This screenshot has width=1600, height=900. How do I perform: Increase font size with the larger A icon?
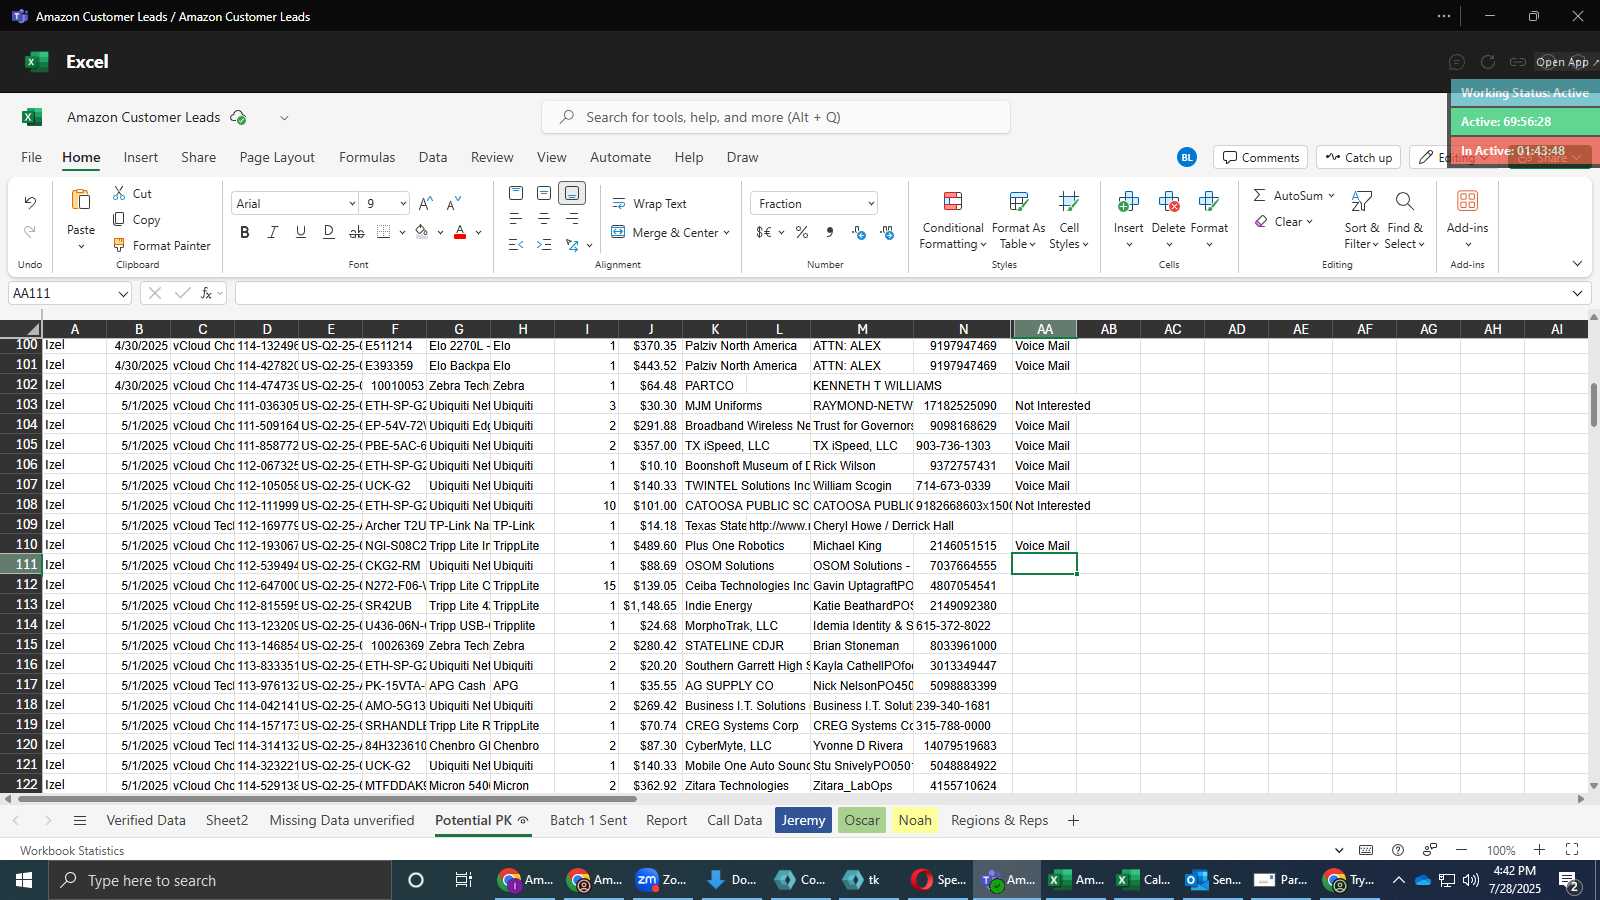tap(426, 203)
